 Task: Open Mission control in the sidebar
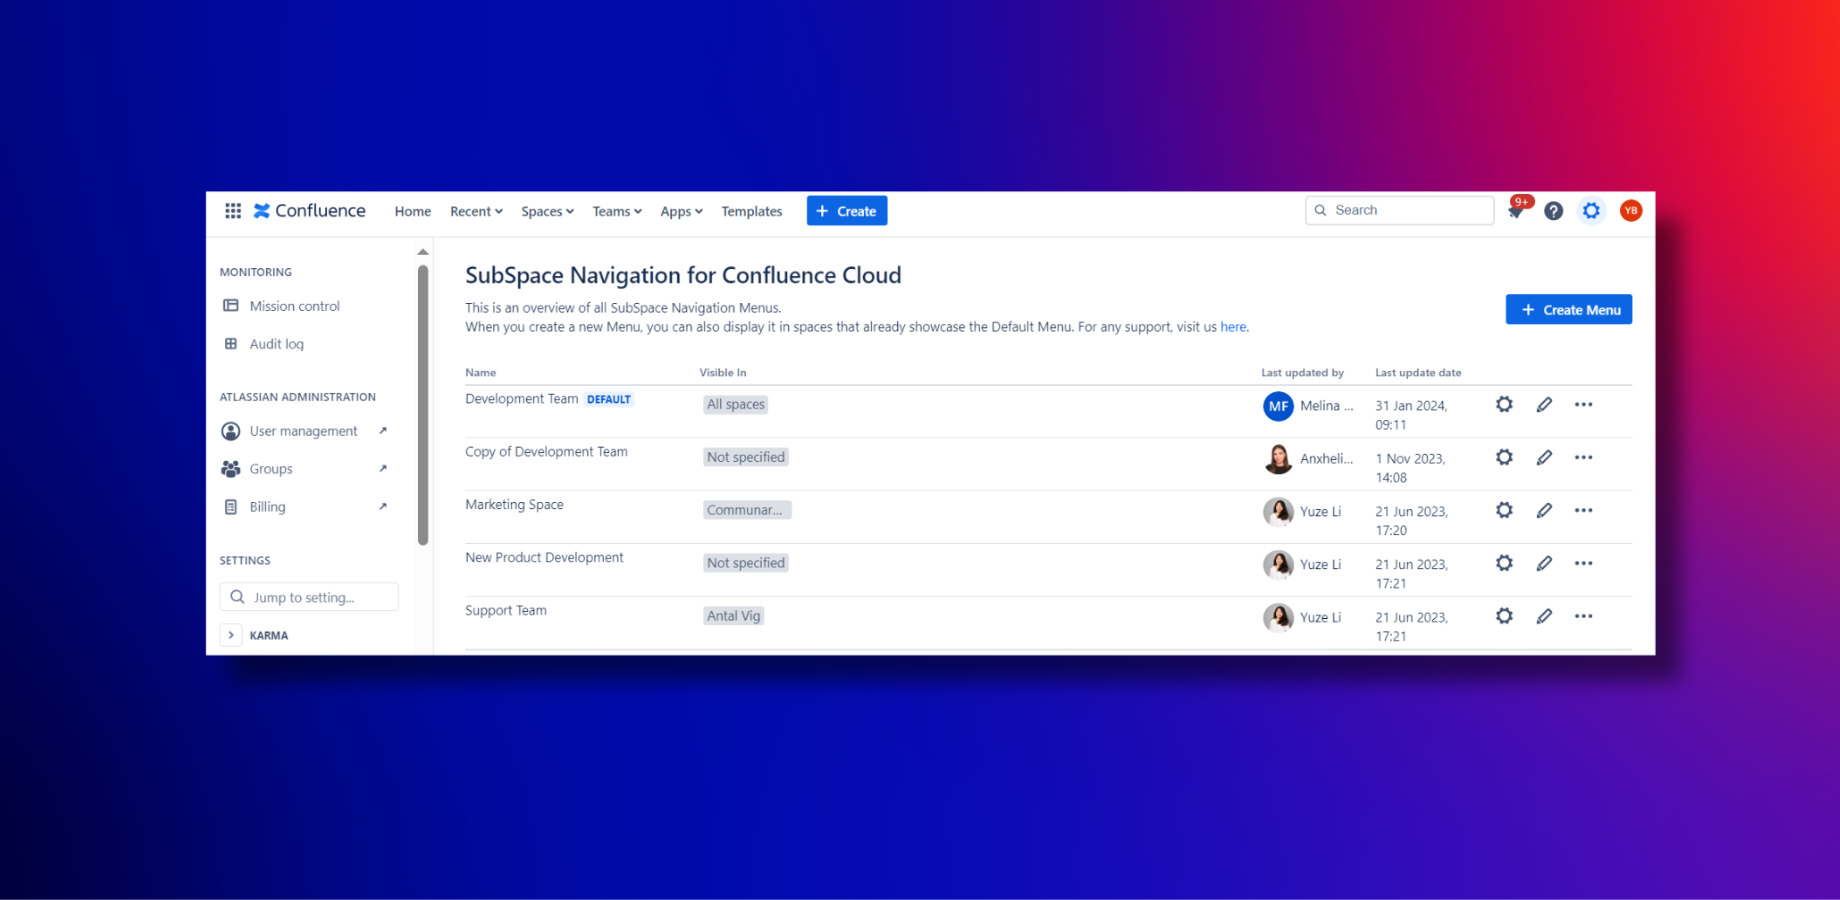[x=295, y=306]
